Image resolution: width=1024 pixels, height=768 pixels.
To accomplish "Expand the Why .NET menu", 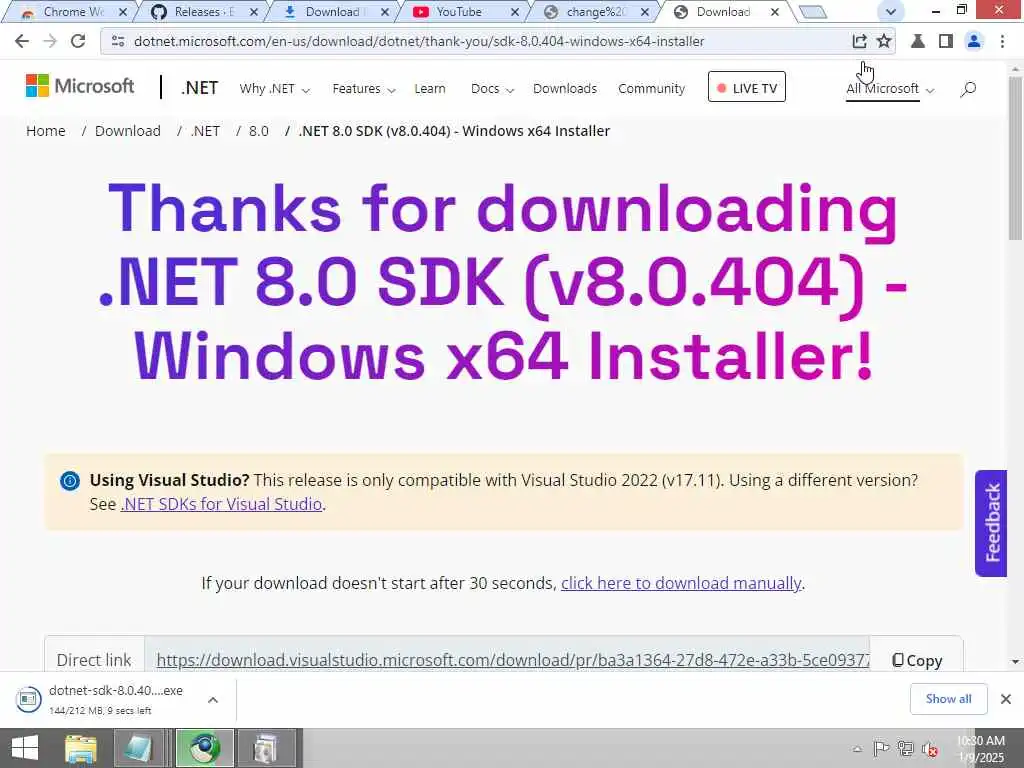I will [x=274, y=89].
